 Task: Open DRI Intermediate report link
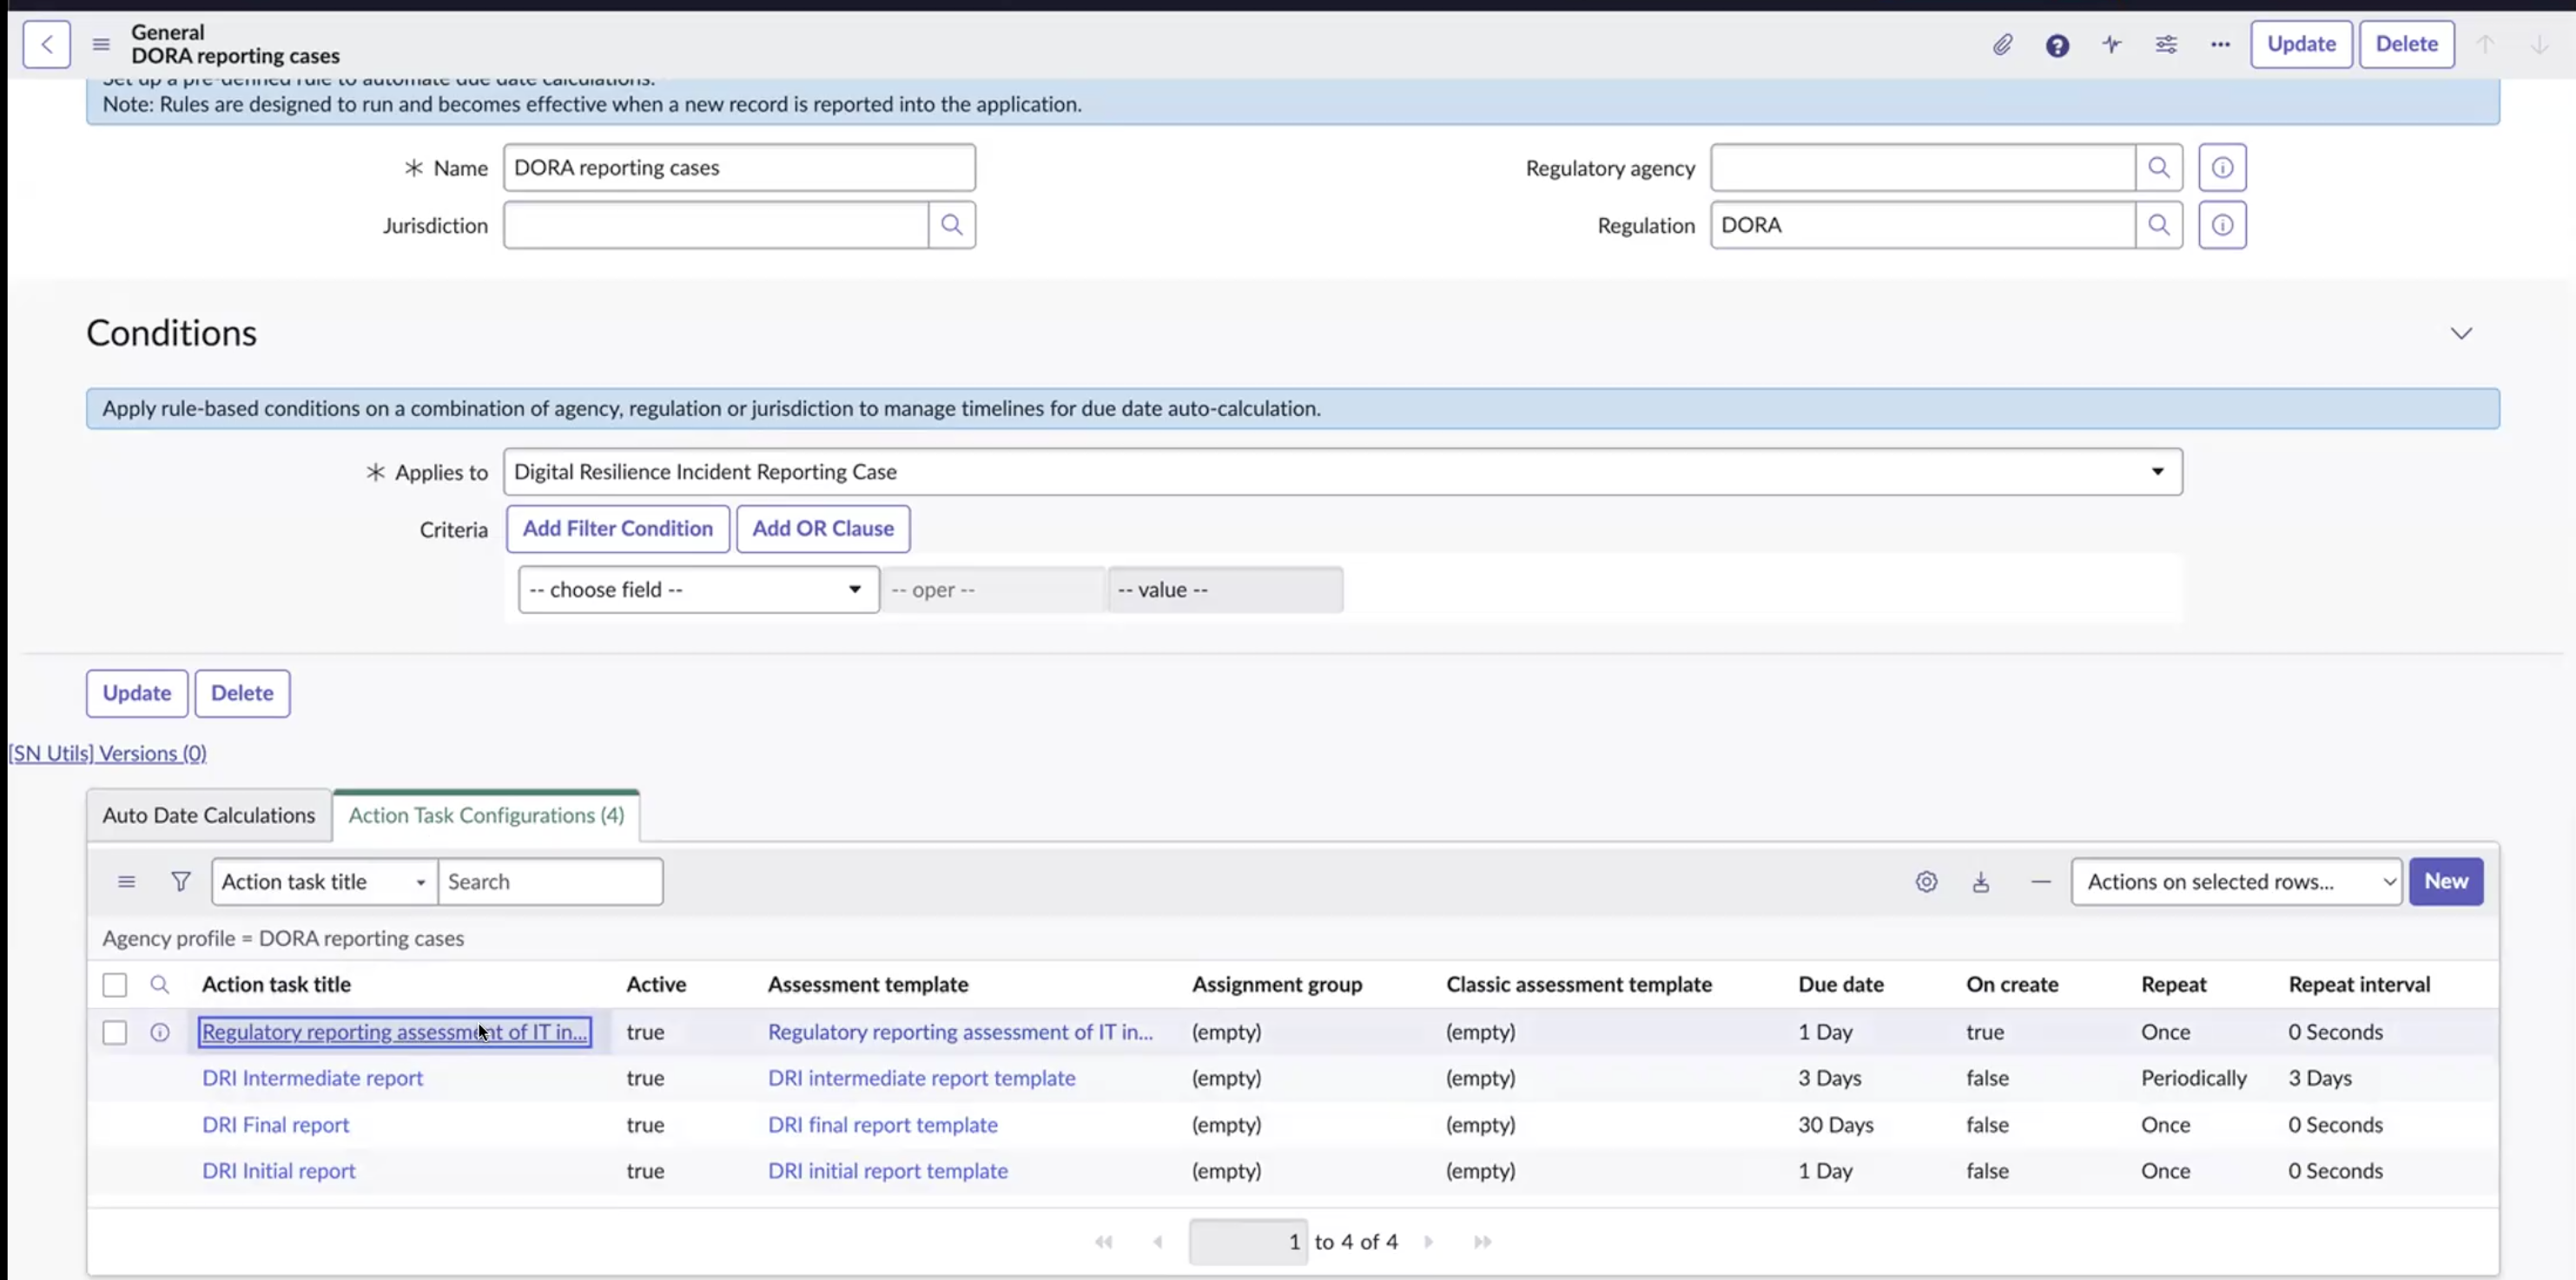coord(312,1078)
